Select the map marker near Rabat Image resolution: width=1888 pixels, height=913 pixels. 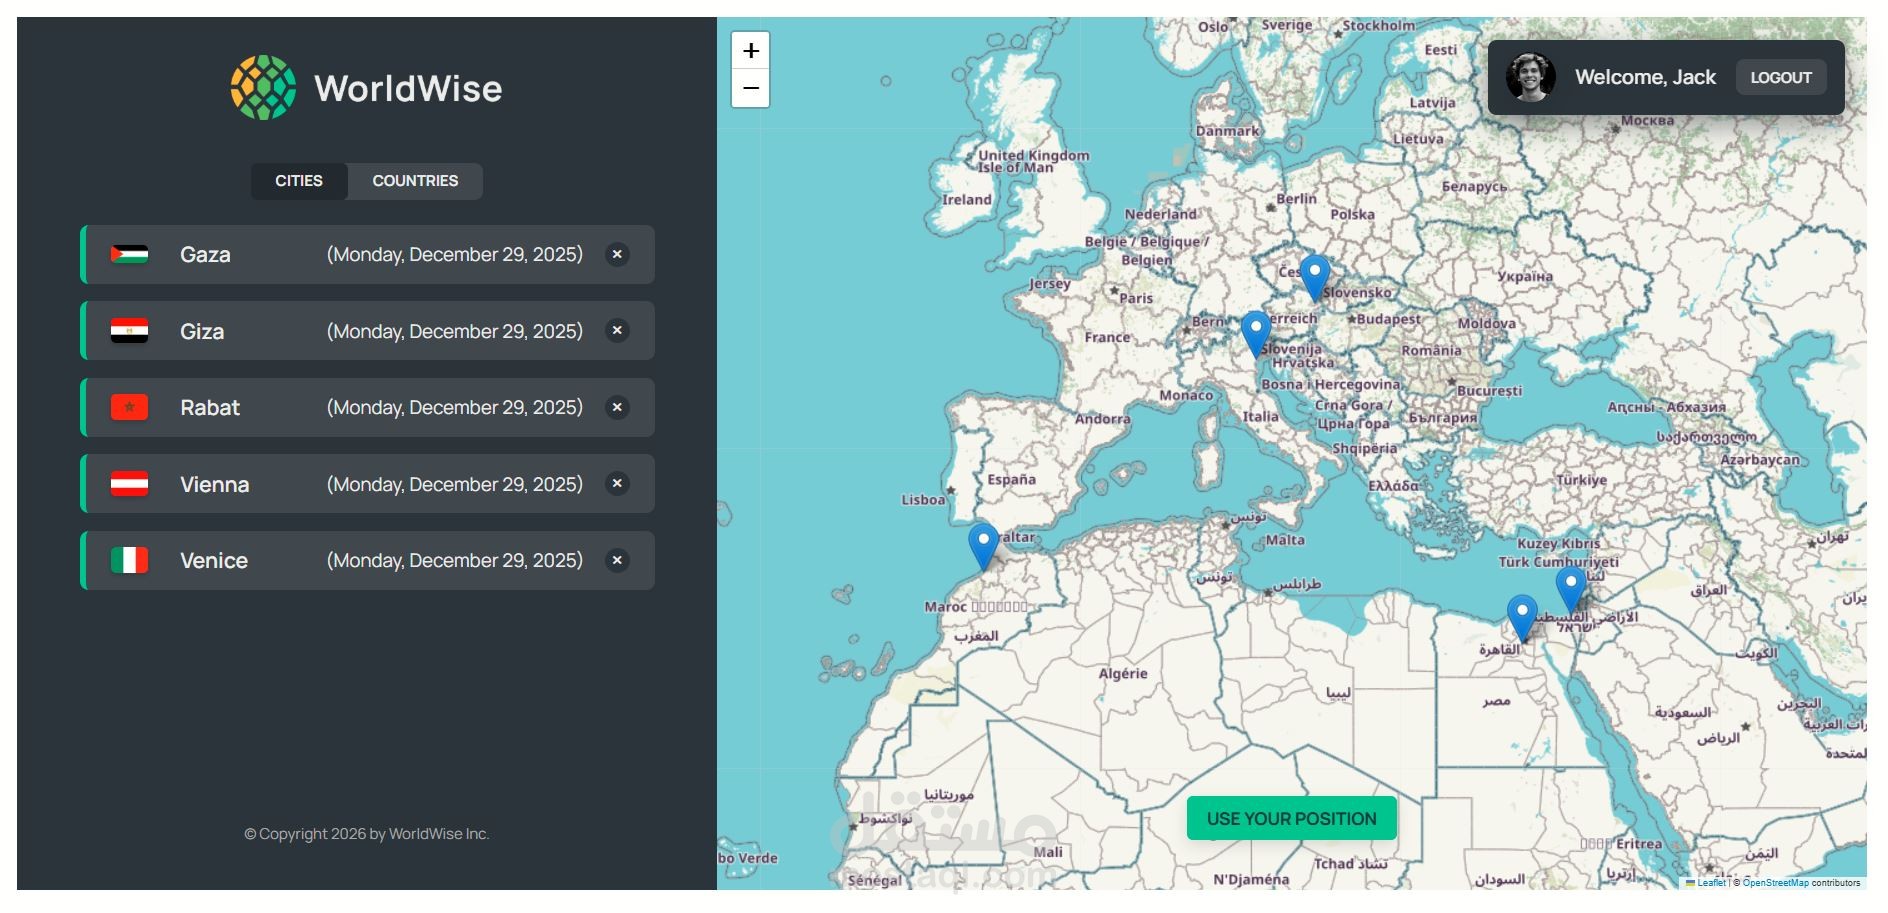point(983,547)
